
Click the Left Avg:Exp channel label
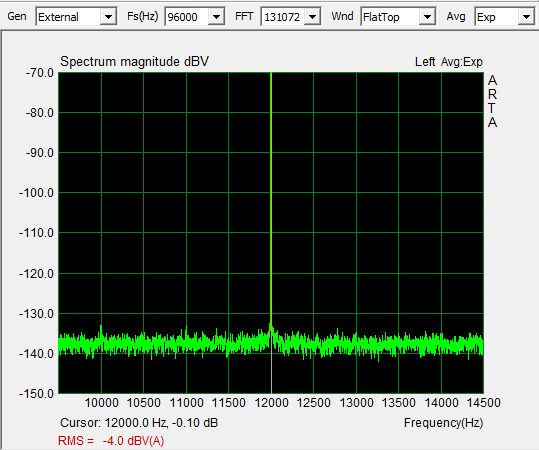click(449, 62)
